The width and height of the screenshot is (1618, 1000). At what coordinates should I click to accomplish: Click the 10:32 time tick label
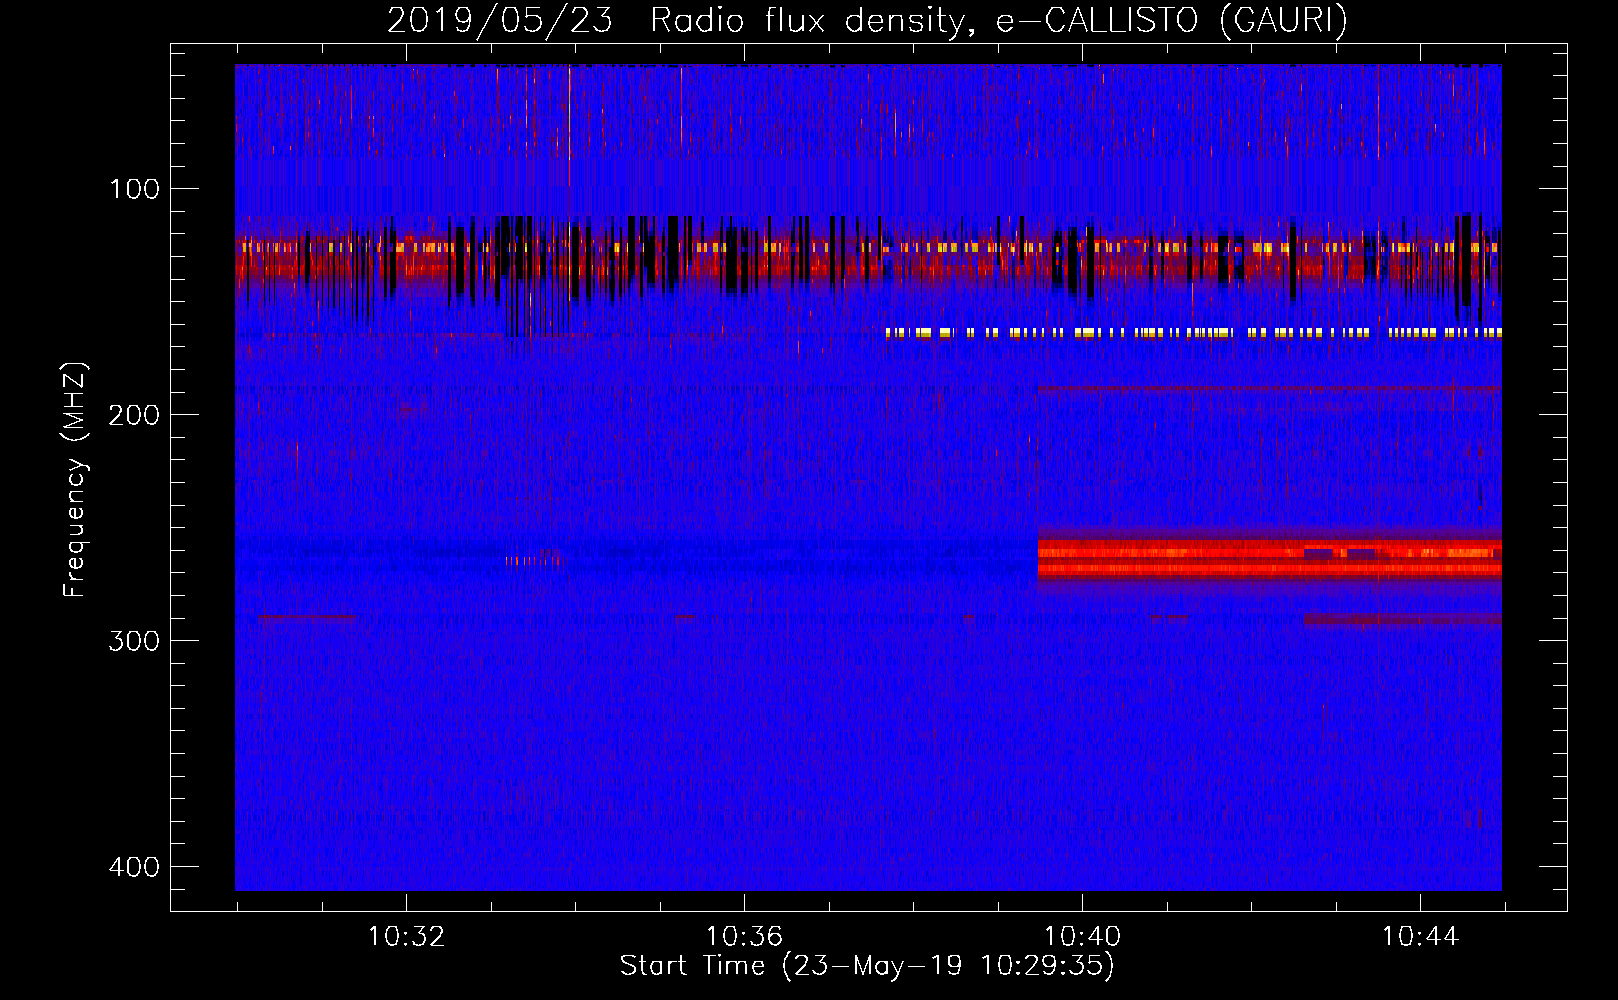[x=406, y=937]
